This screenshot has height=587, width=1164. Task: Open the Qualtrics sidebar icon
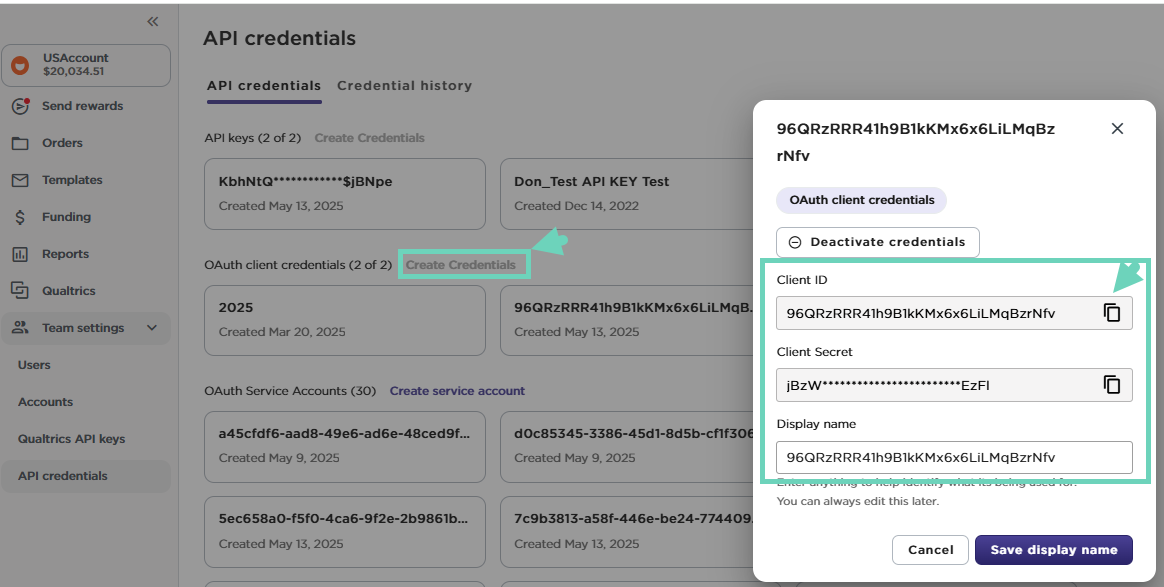[20, 291]
